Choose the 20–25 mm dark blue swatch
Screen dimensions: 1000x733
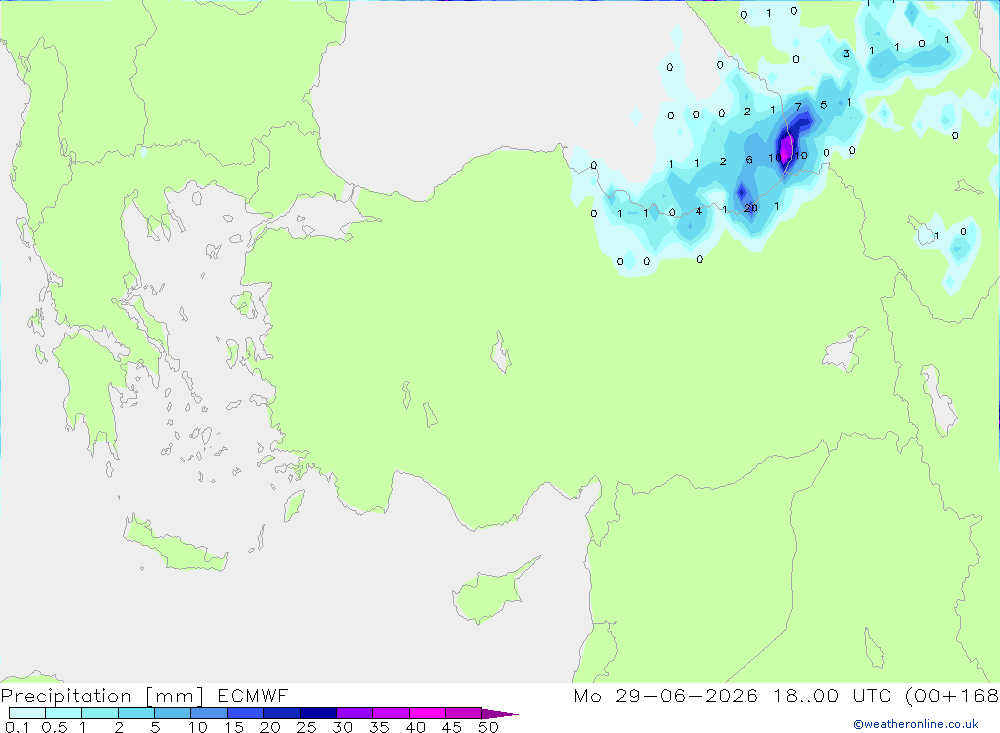pos(282,713)
